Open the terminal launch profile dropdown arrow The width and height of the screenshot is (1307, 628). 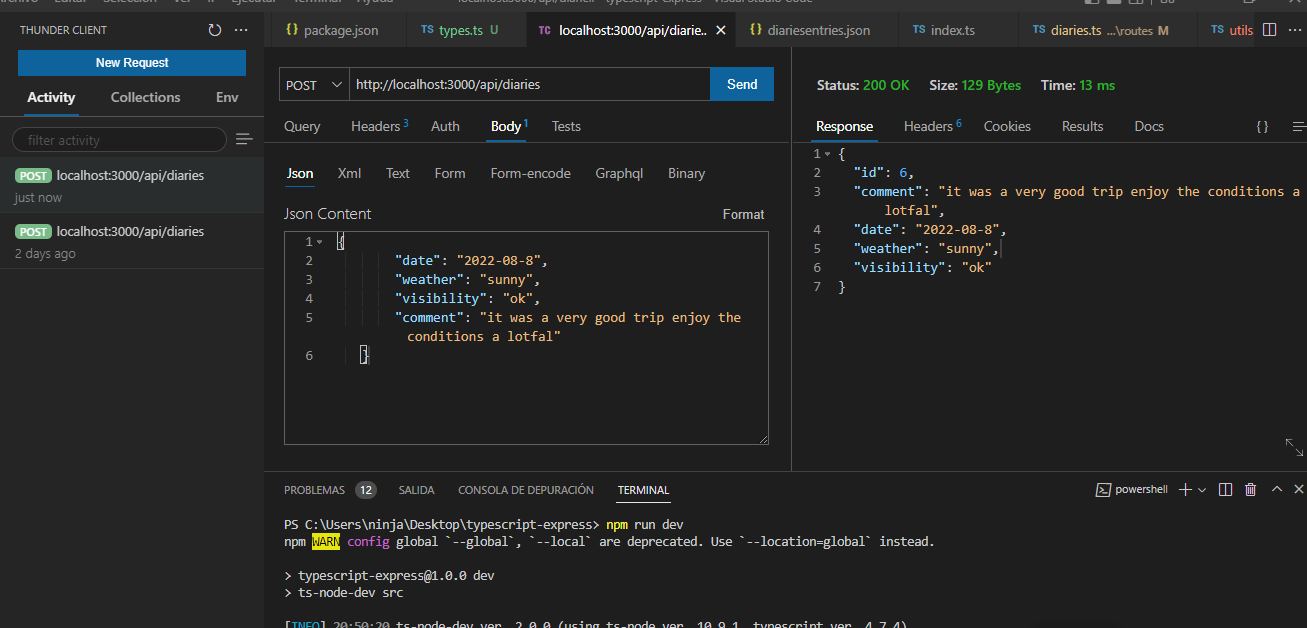(x=1202, y=490)
